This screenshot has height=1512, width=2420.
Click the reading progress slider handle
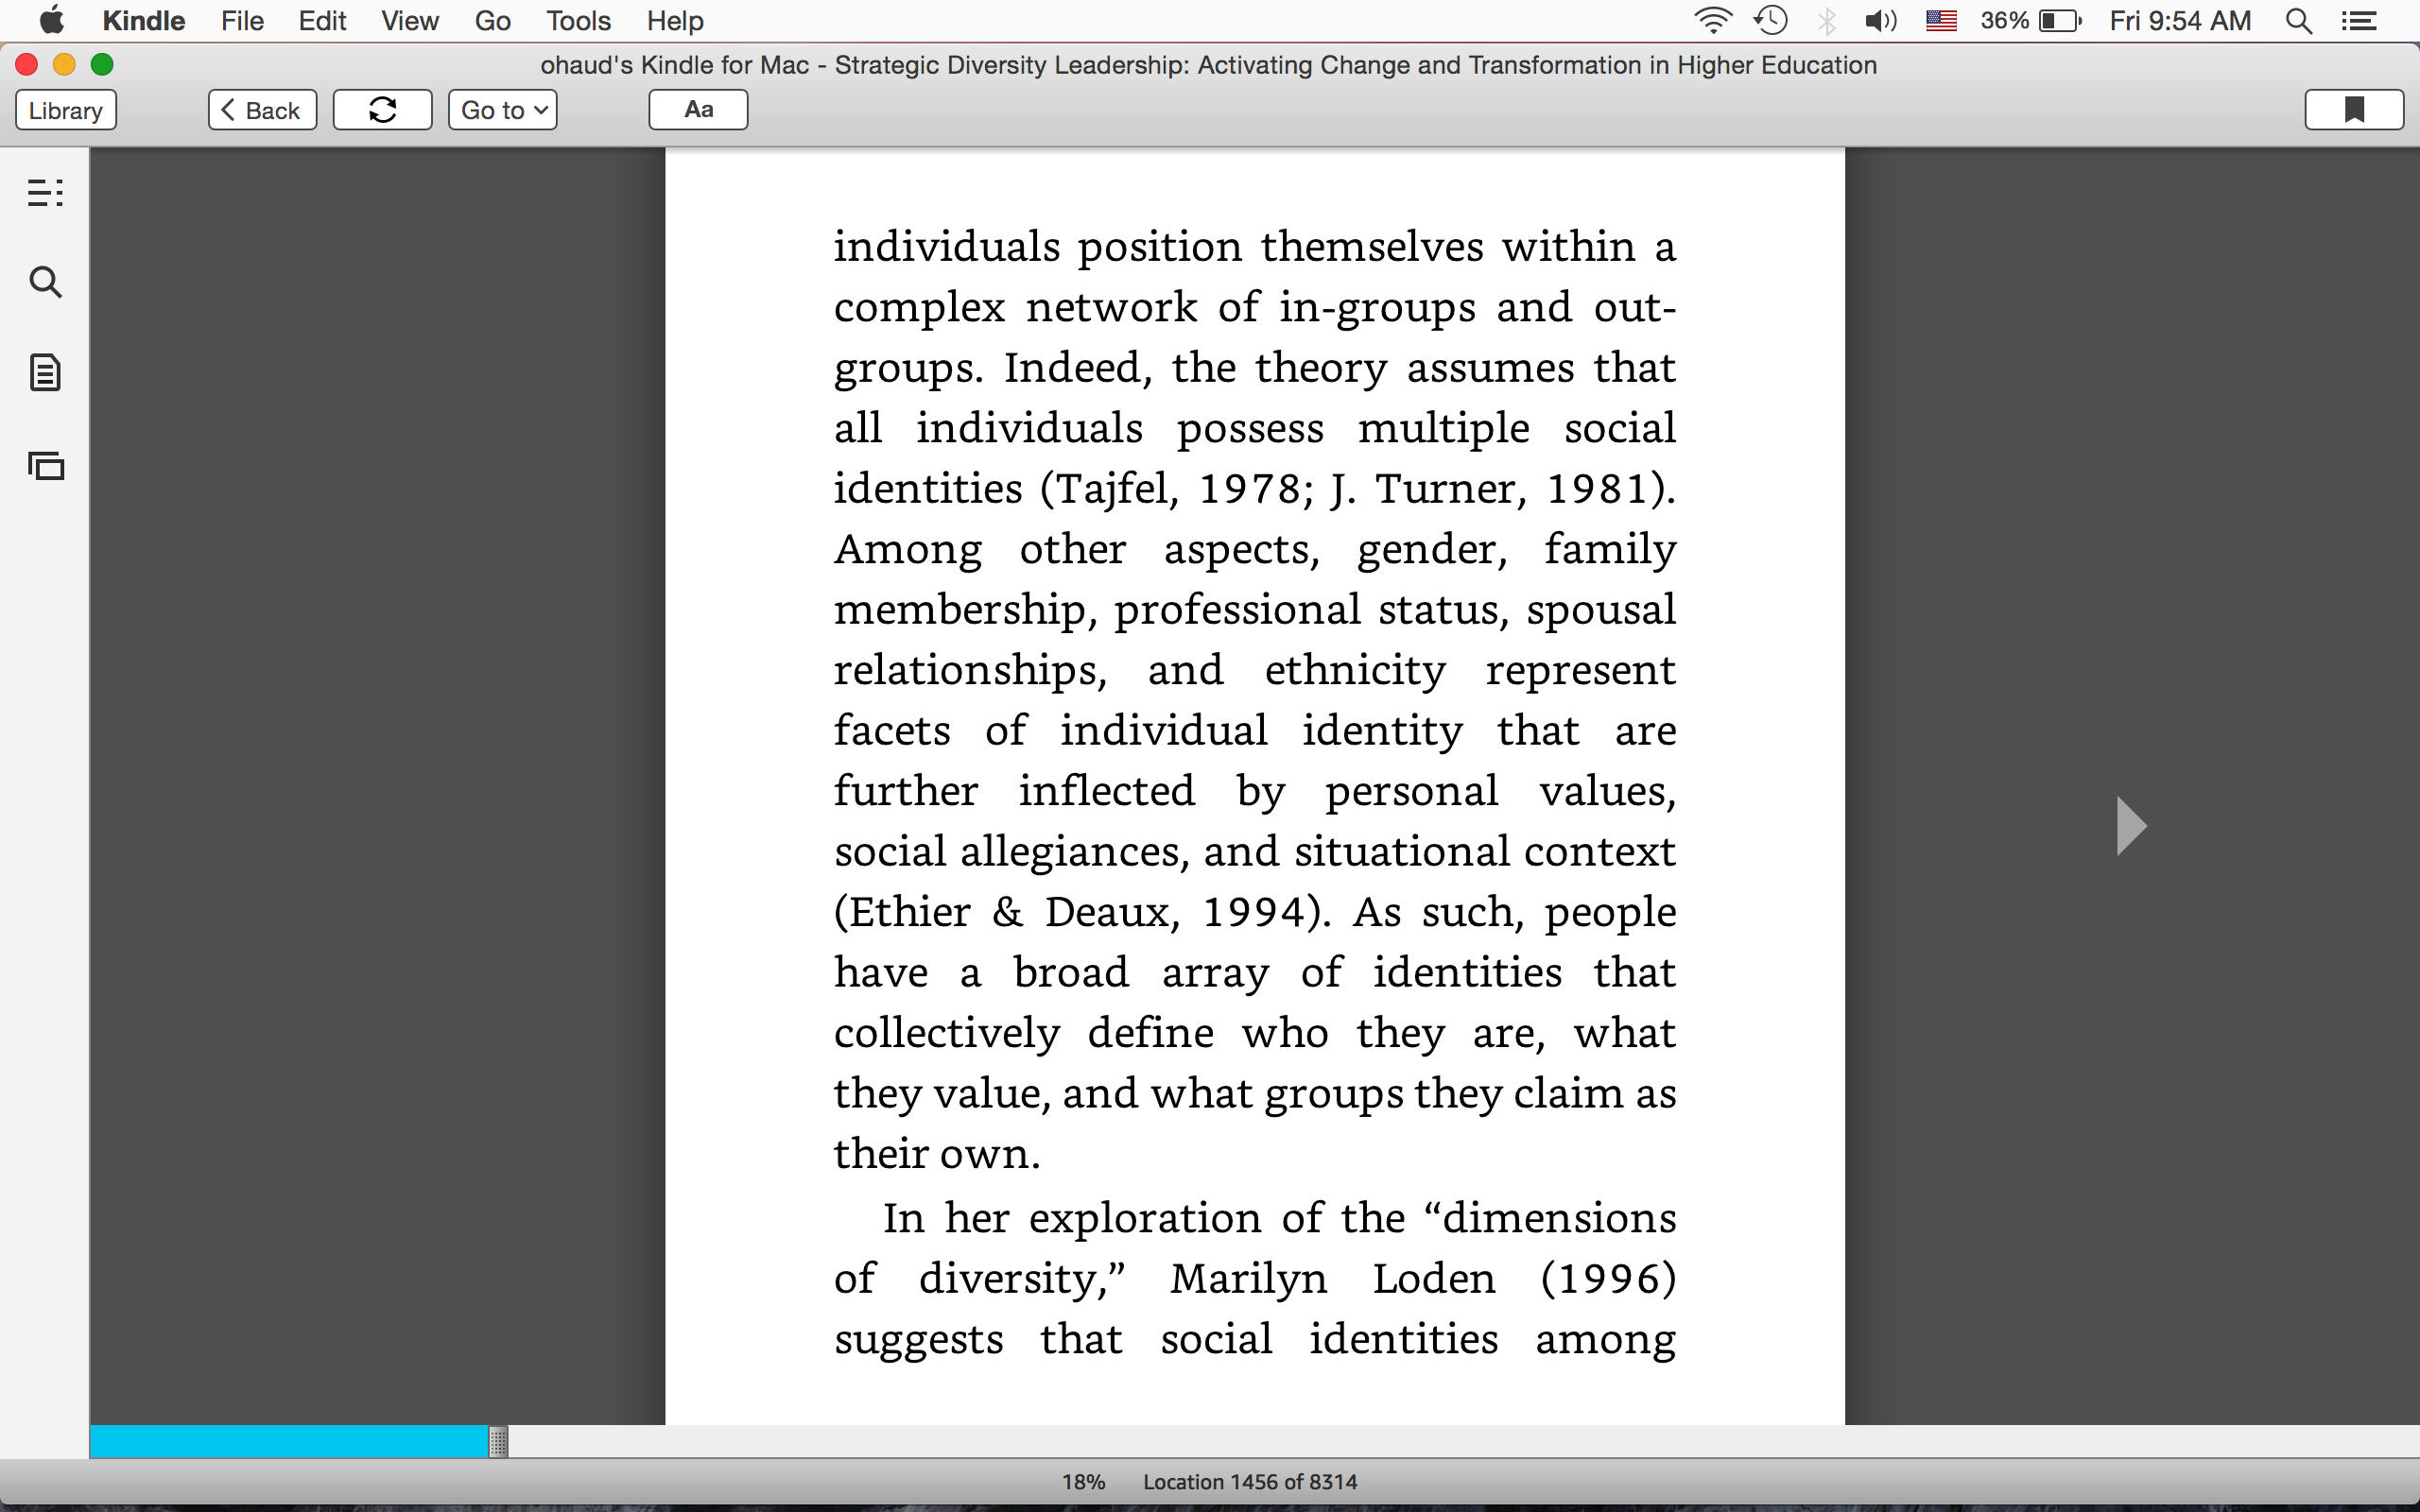[x=498, y=1441]
